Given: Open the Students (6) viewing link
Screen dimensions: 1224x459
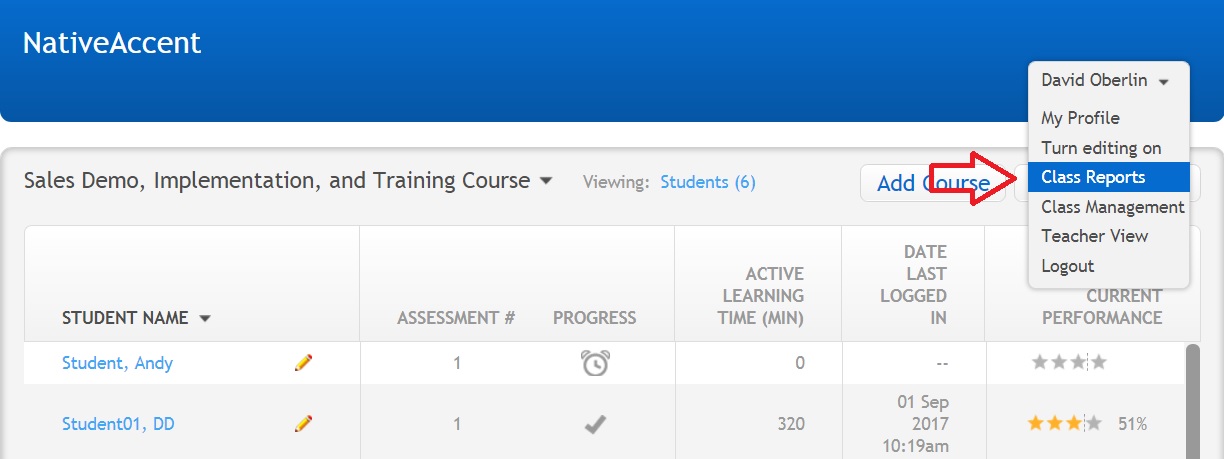Looking at the screenshot, I should 708,182.
